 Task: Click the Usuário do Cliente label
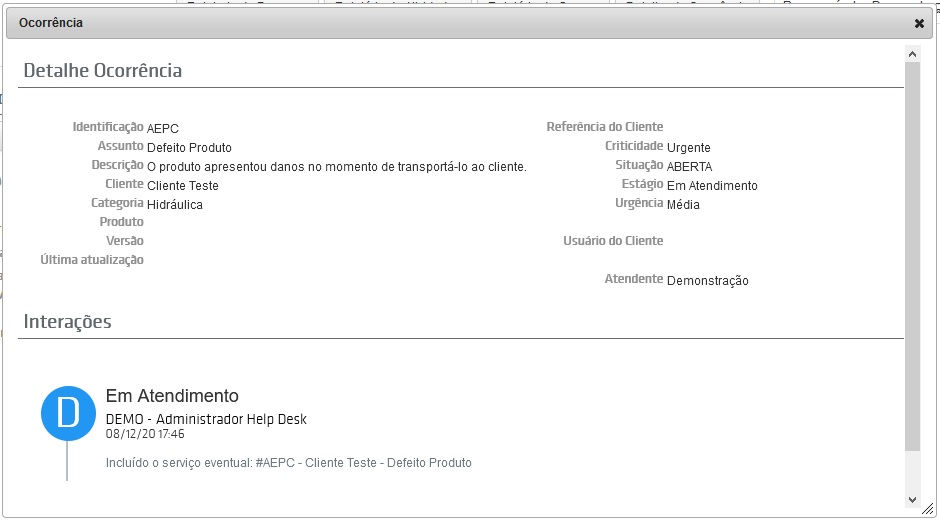point(613,241)
